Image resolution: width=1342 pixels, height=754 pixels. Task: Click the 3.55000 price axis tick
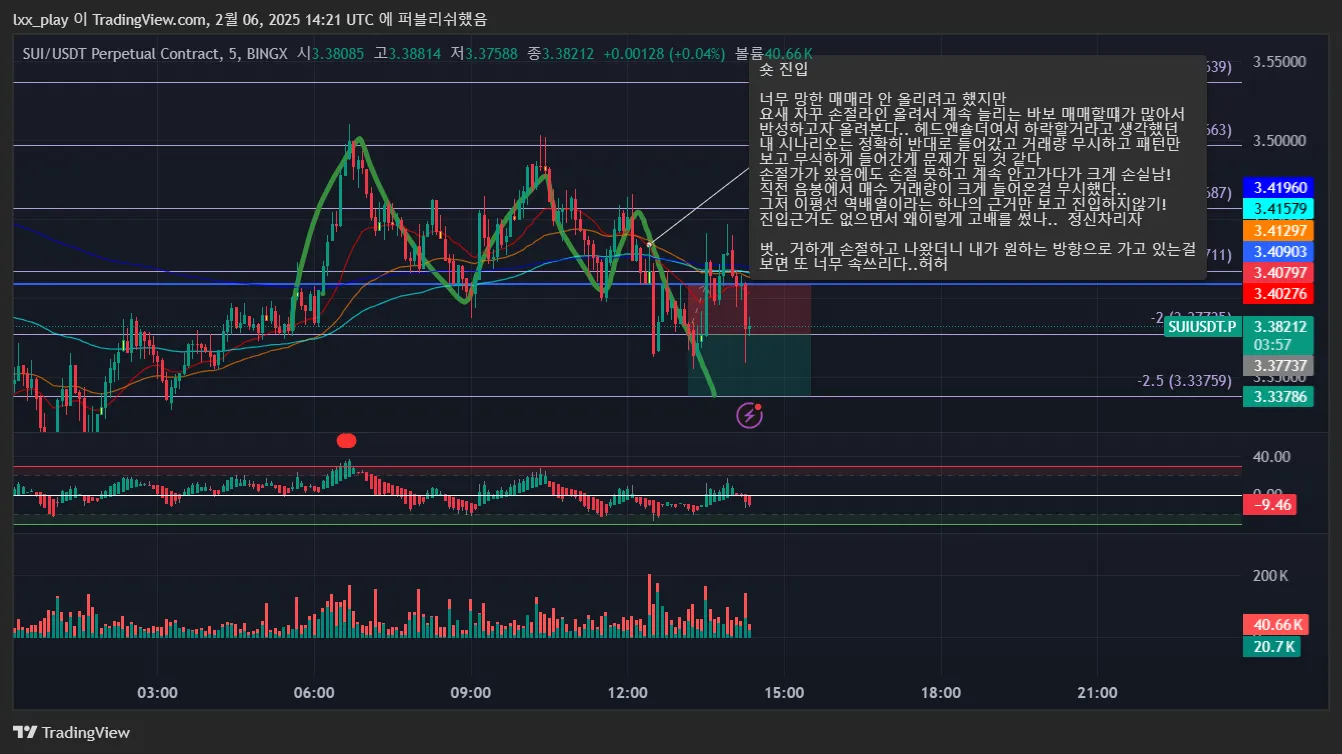(1279, 62)
